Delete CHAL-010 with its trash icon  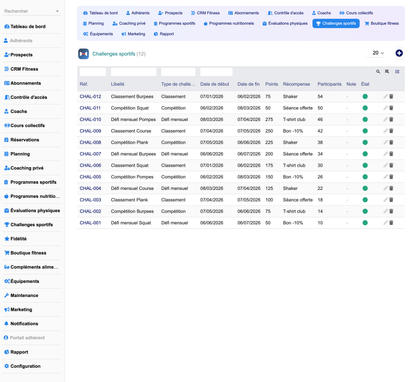391,119
